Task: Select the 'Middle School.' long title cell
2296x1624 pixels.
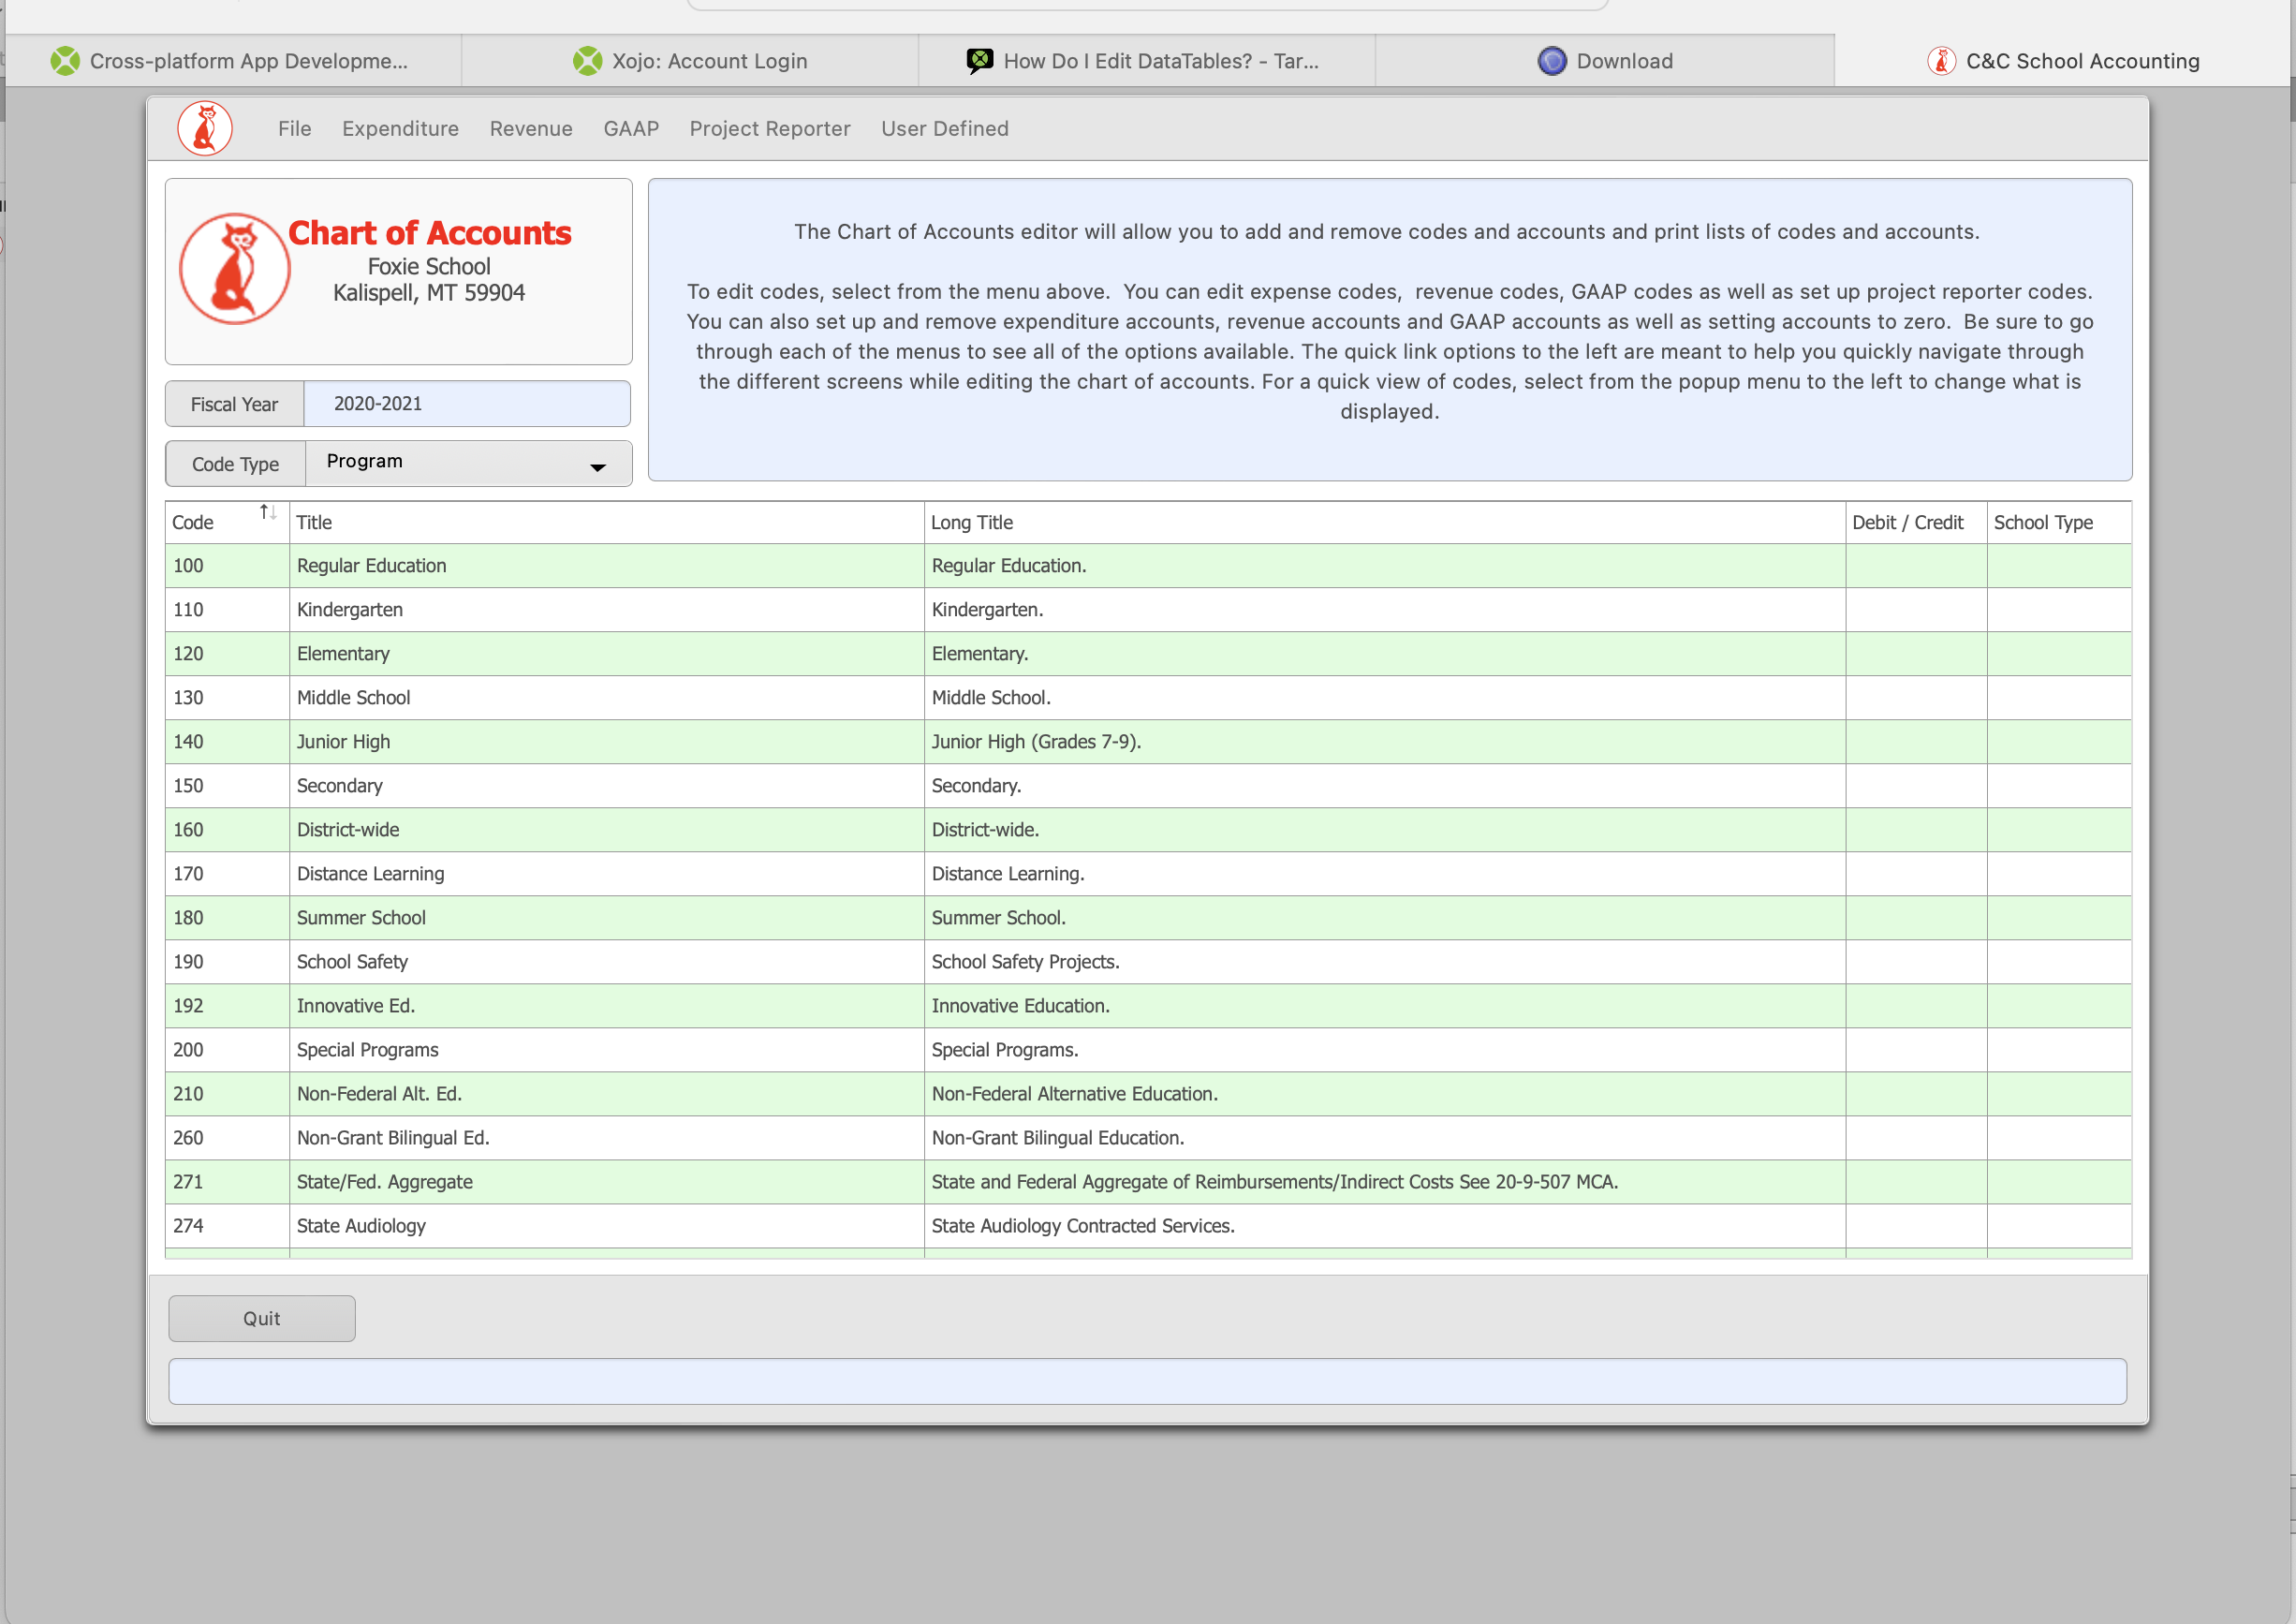Action: [x=1385, y=698]
